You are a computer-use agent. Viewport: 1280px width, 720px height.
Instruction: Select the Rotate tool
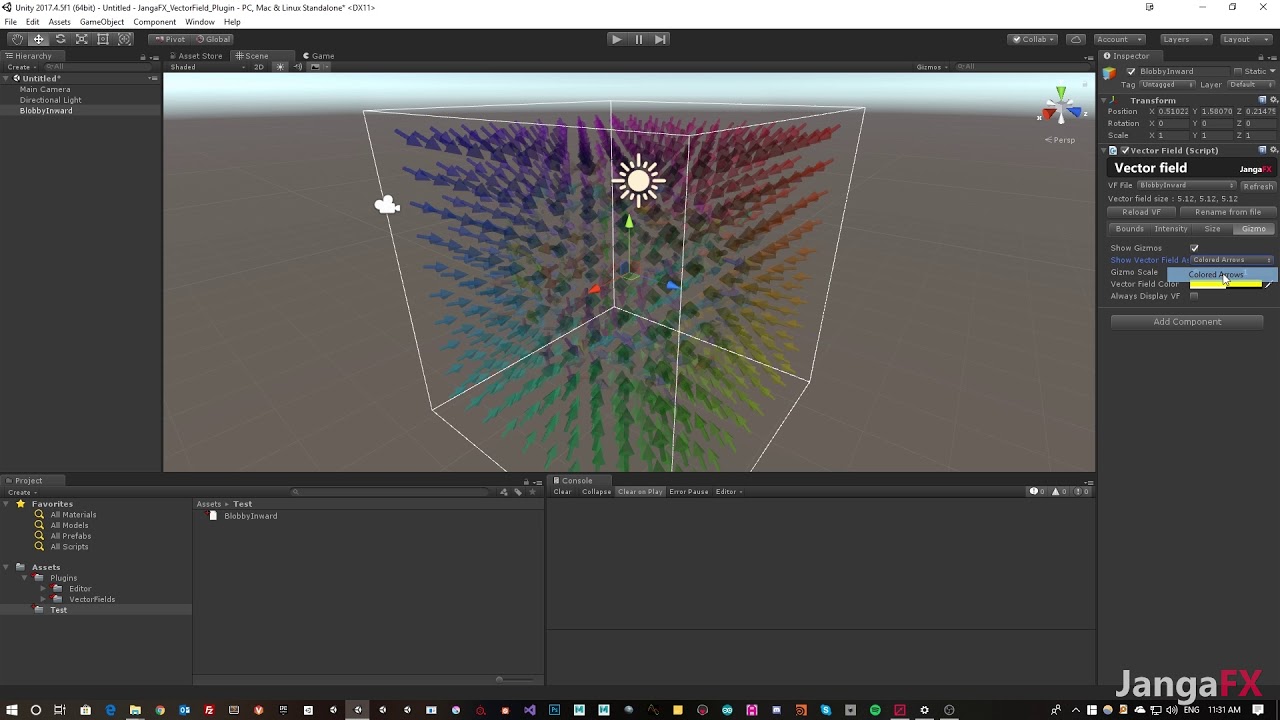60,39
